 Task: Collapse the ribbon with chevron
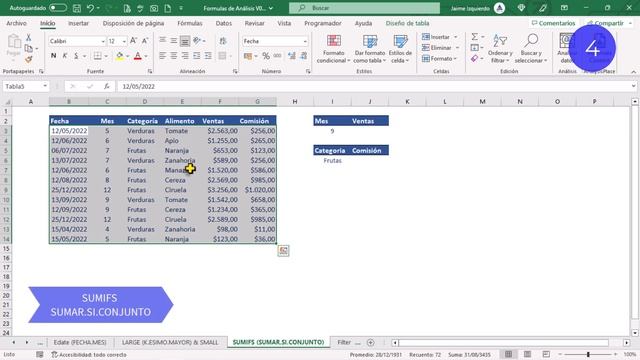633,72
